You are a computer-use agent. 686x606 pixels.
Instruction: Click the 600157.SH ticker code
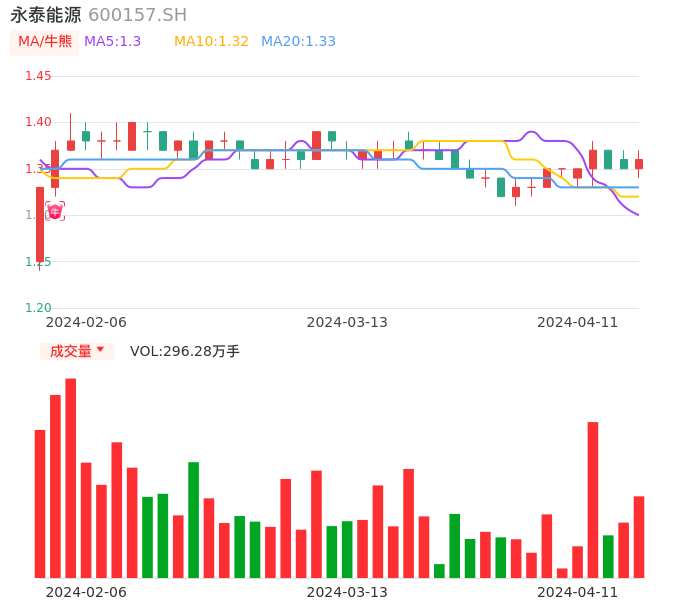[137, 15]
